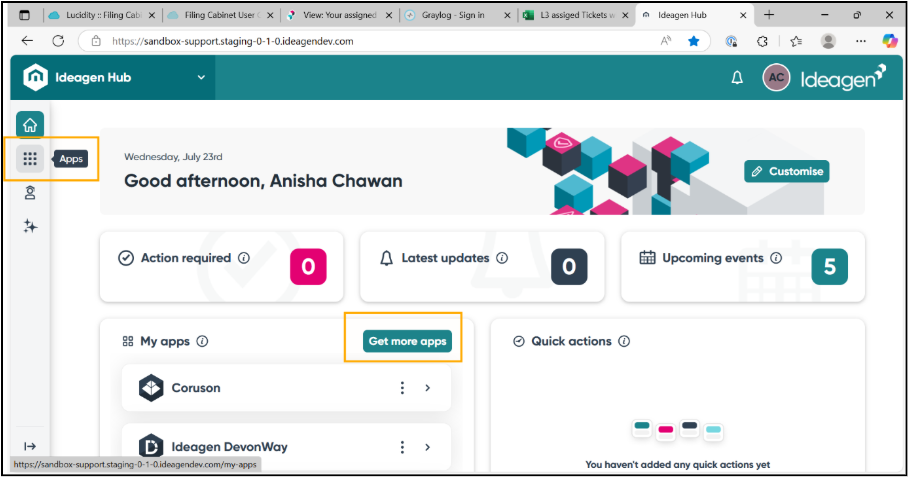Image resolution: width=909 pixels, height=477 pixels.
Task: Switch to View: Your assigned tab
Action: 339,15
